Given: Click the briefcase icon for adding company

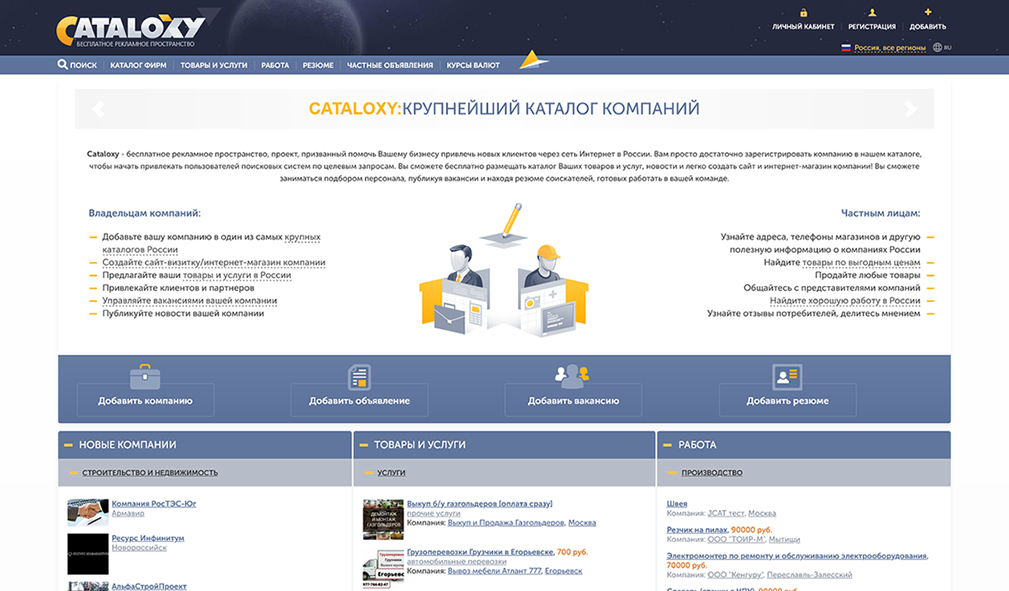Looking at the screenshot, I should click(145, 376).
